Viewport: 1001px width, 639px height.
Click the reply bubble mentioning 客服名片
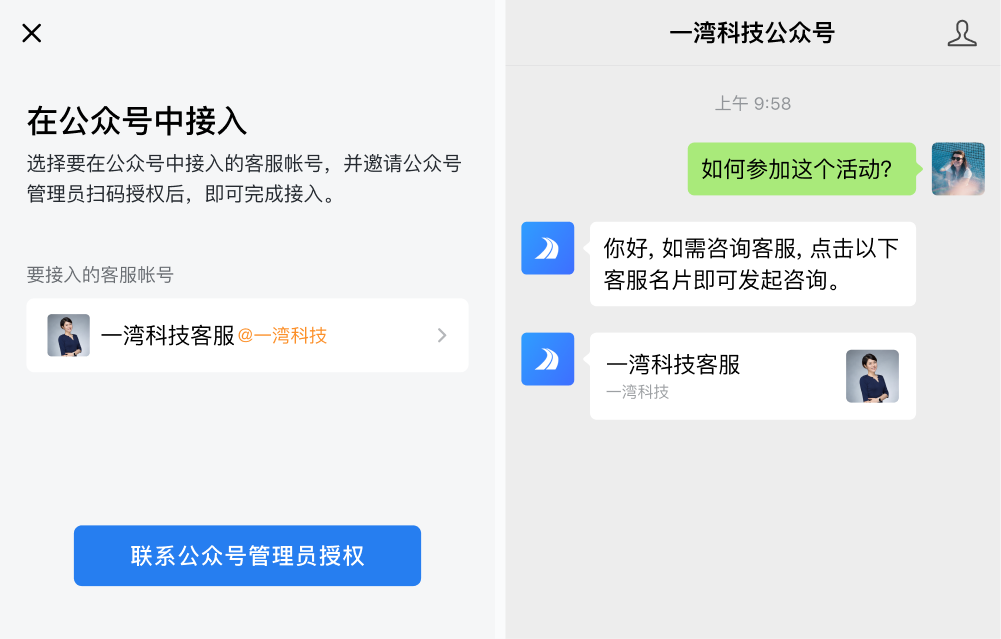pos(753,263)
